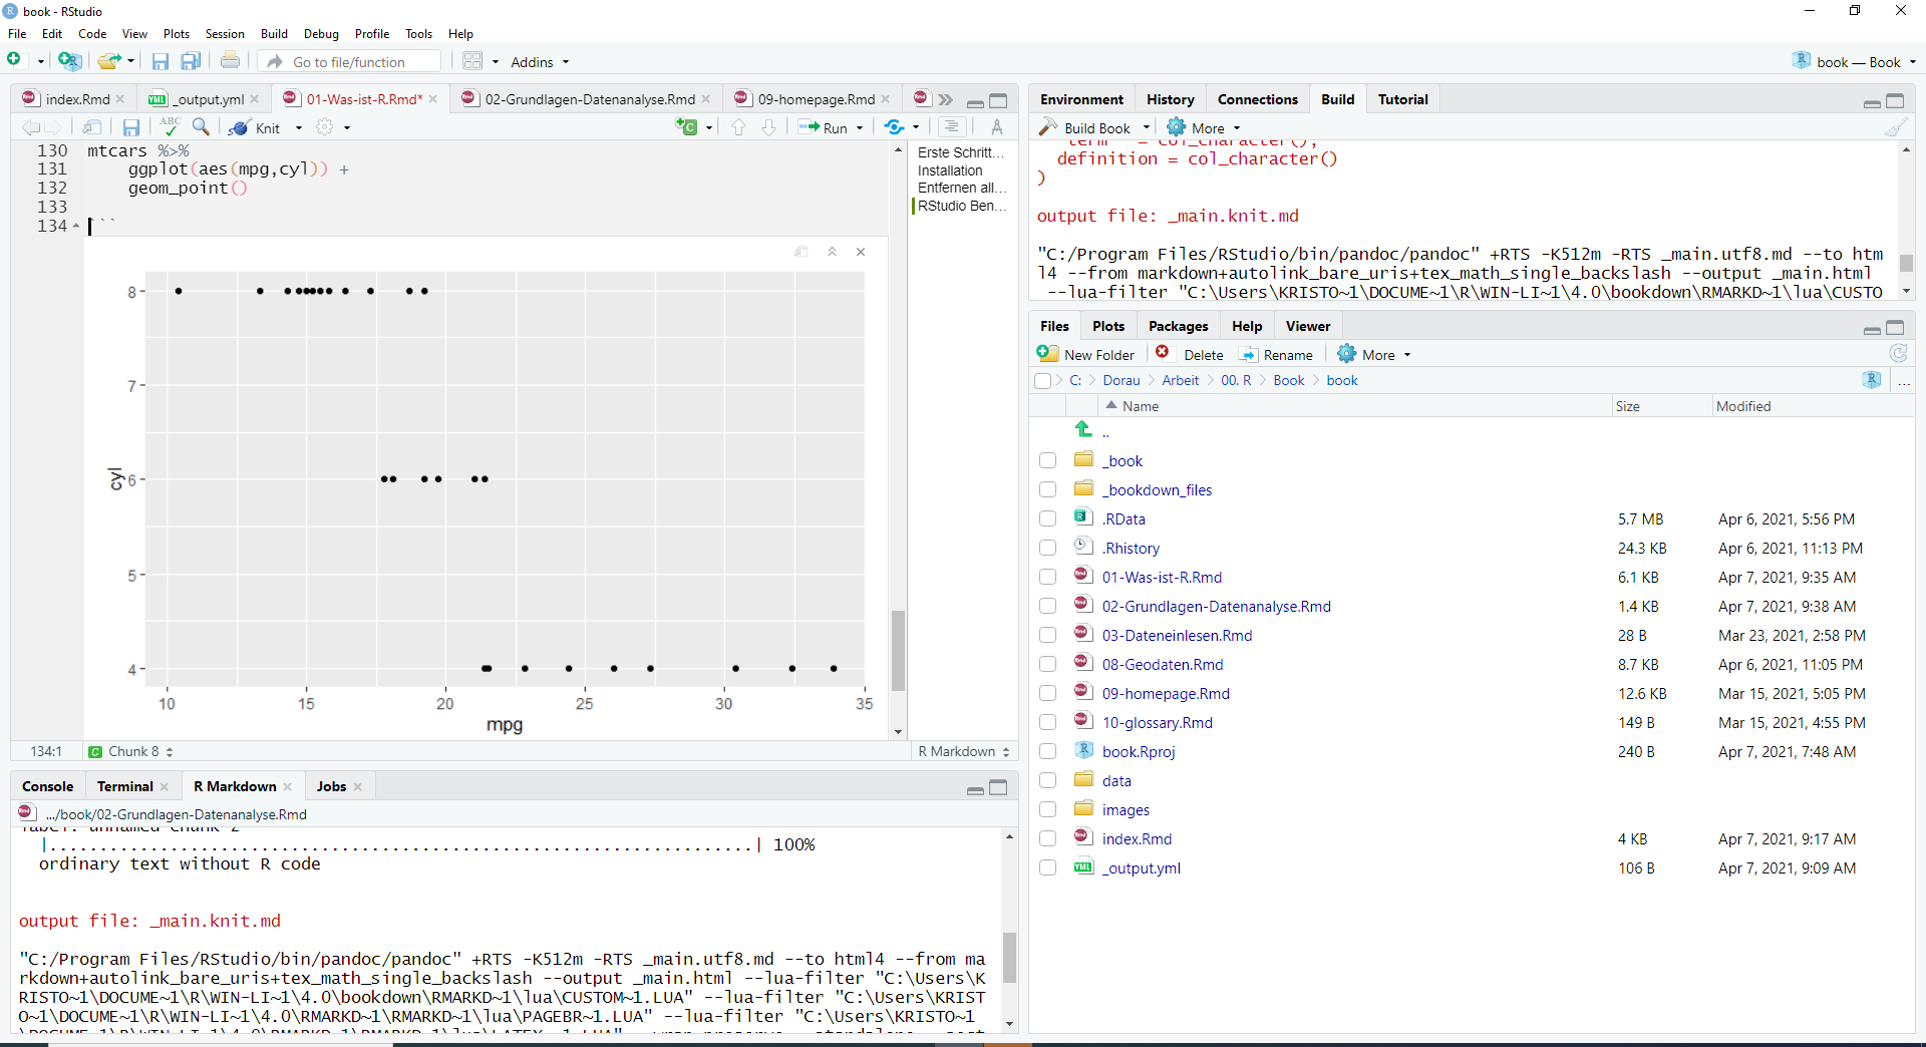Open the Session menu
The height and width of the screenshot is (1047, 1926).
224,34
